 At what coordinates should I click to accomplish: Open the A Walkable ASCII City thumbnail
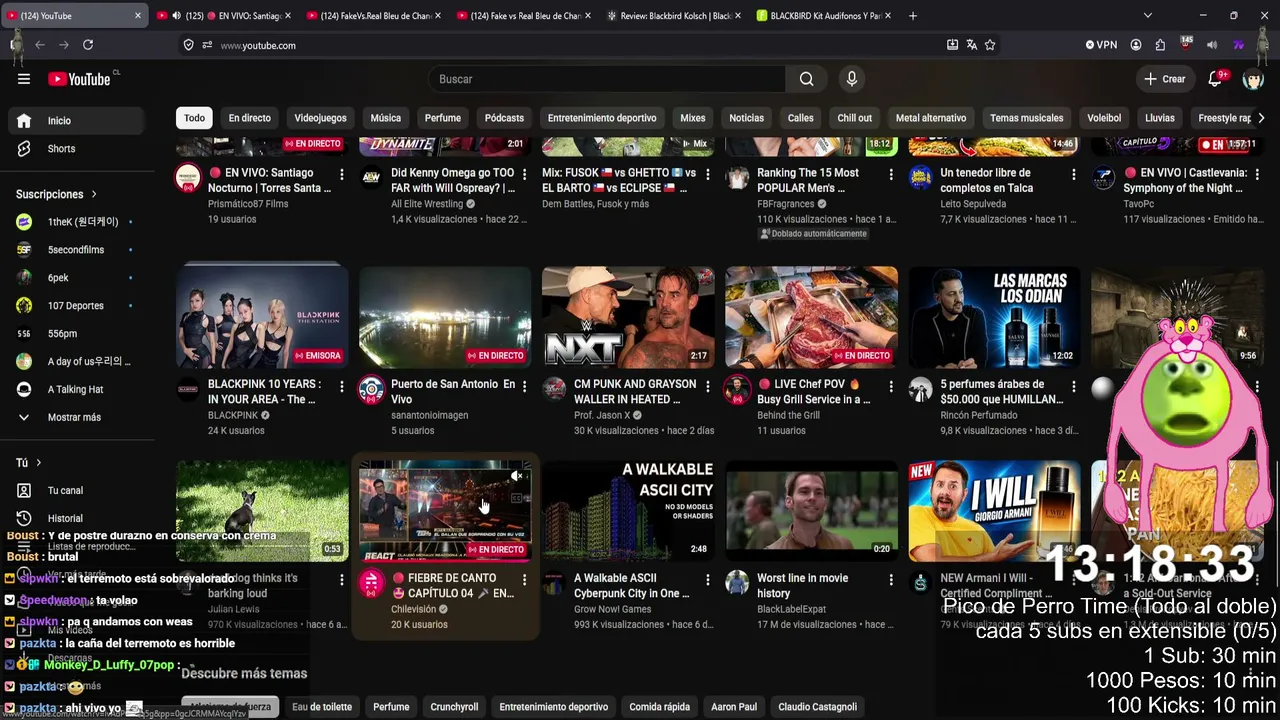(628, 510)
